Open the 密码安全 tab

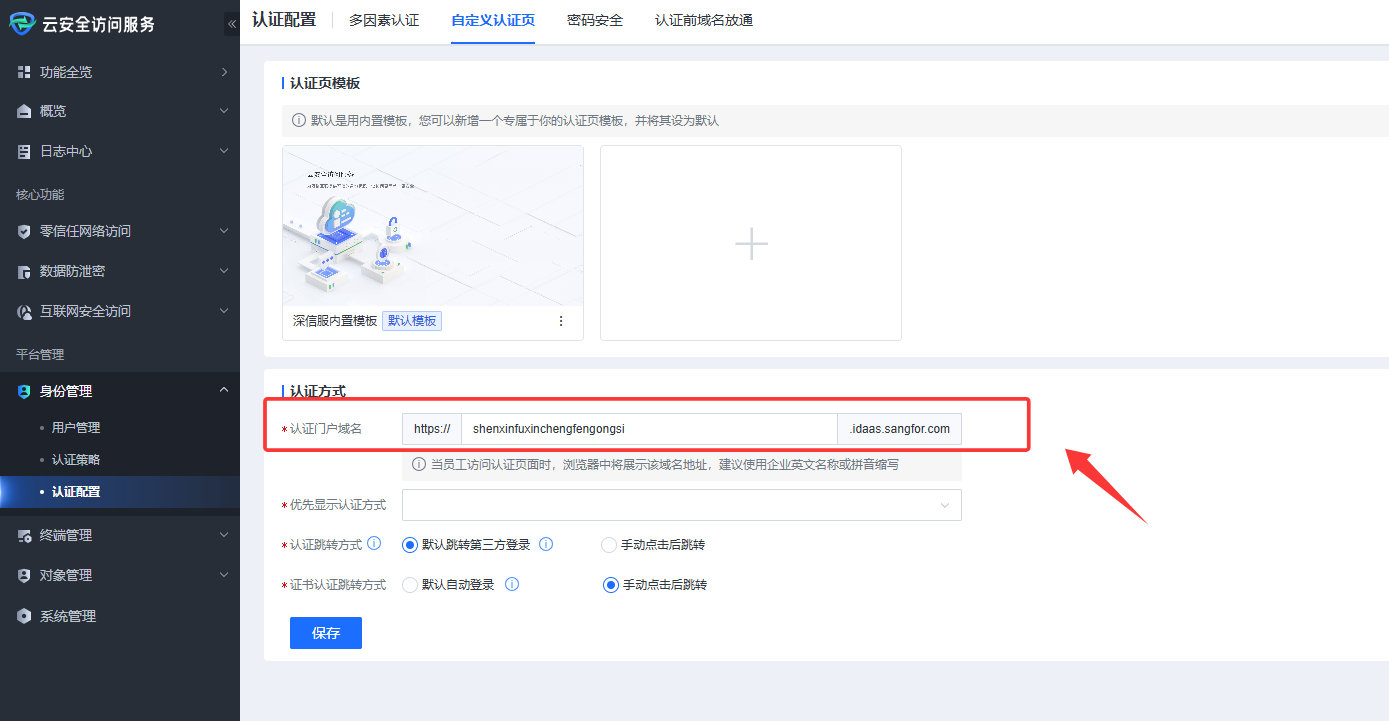pyautogui.click(x=595, y=20)
